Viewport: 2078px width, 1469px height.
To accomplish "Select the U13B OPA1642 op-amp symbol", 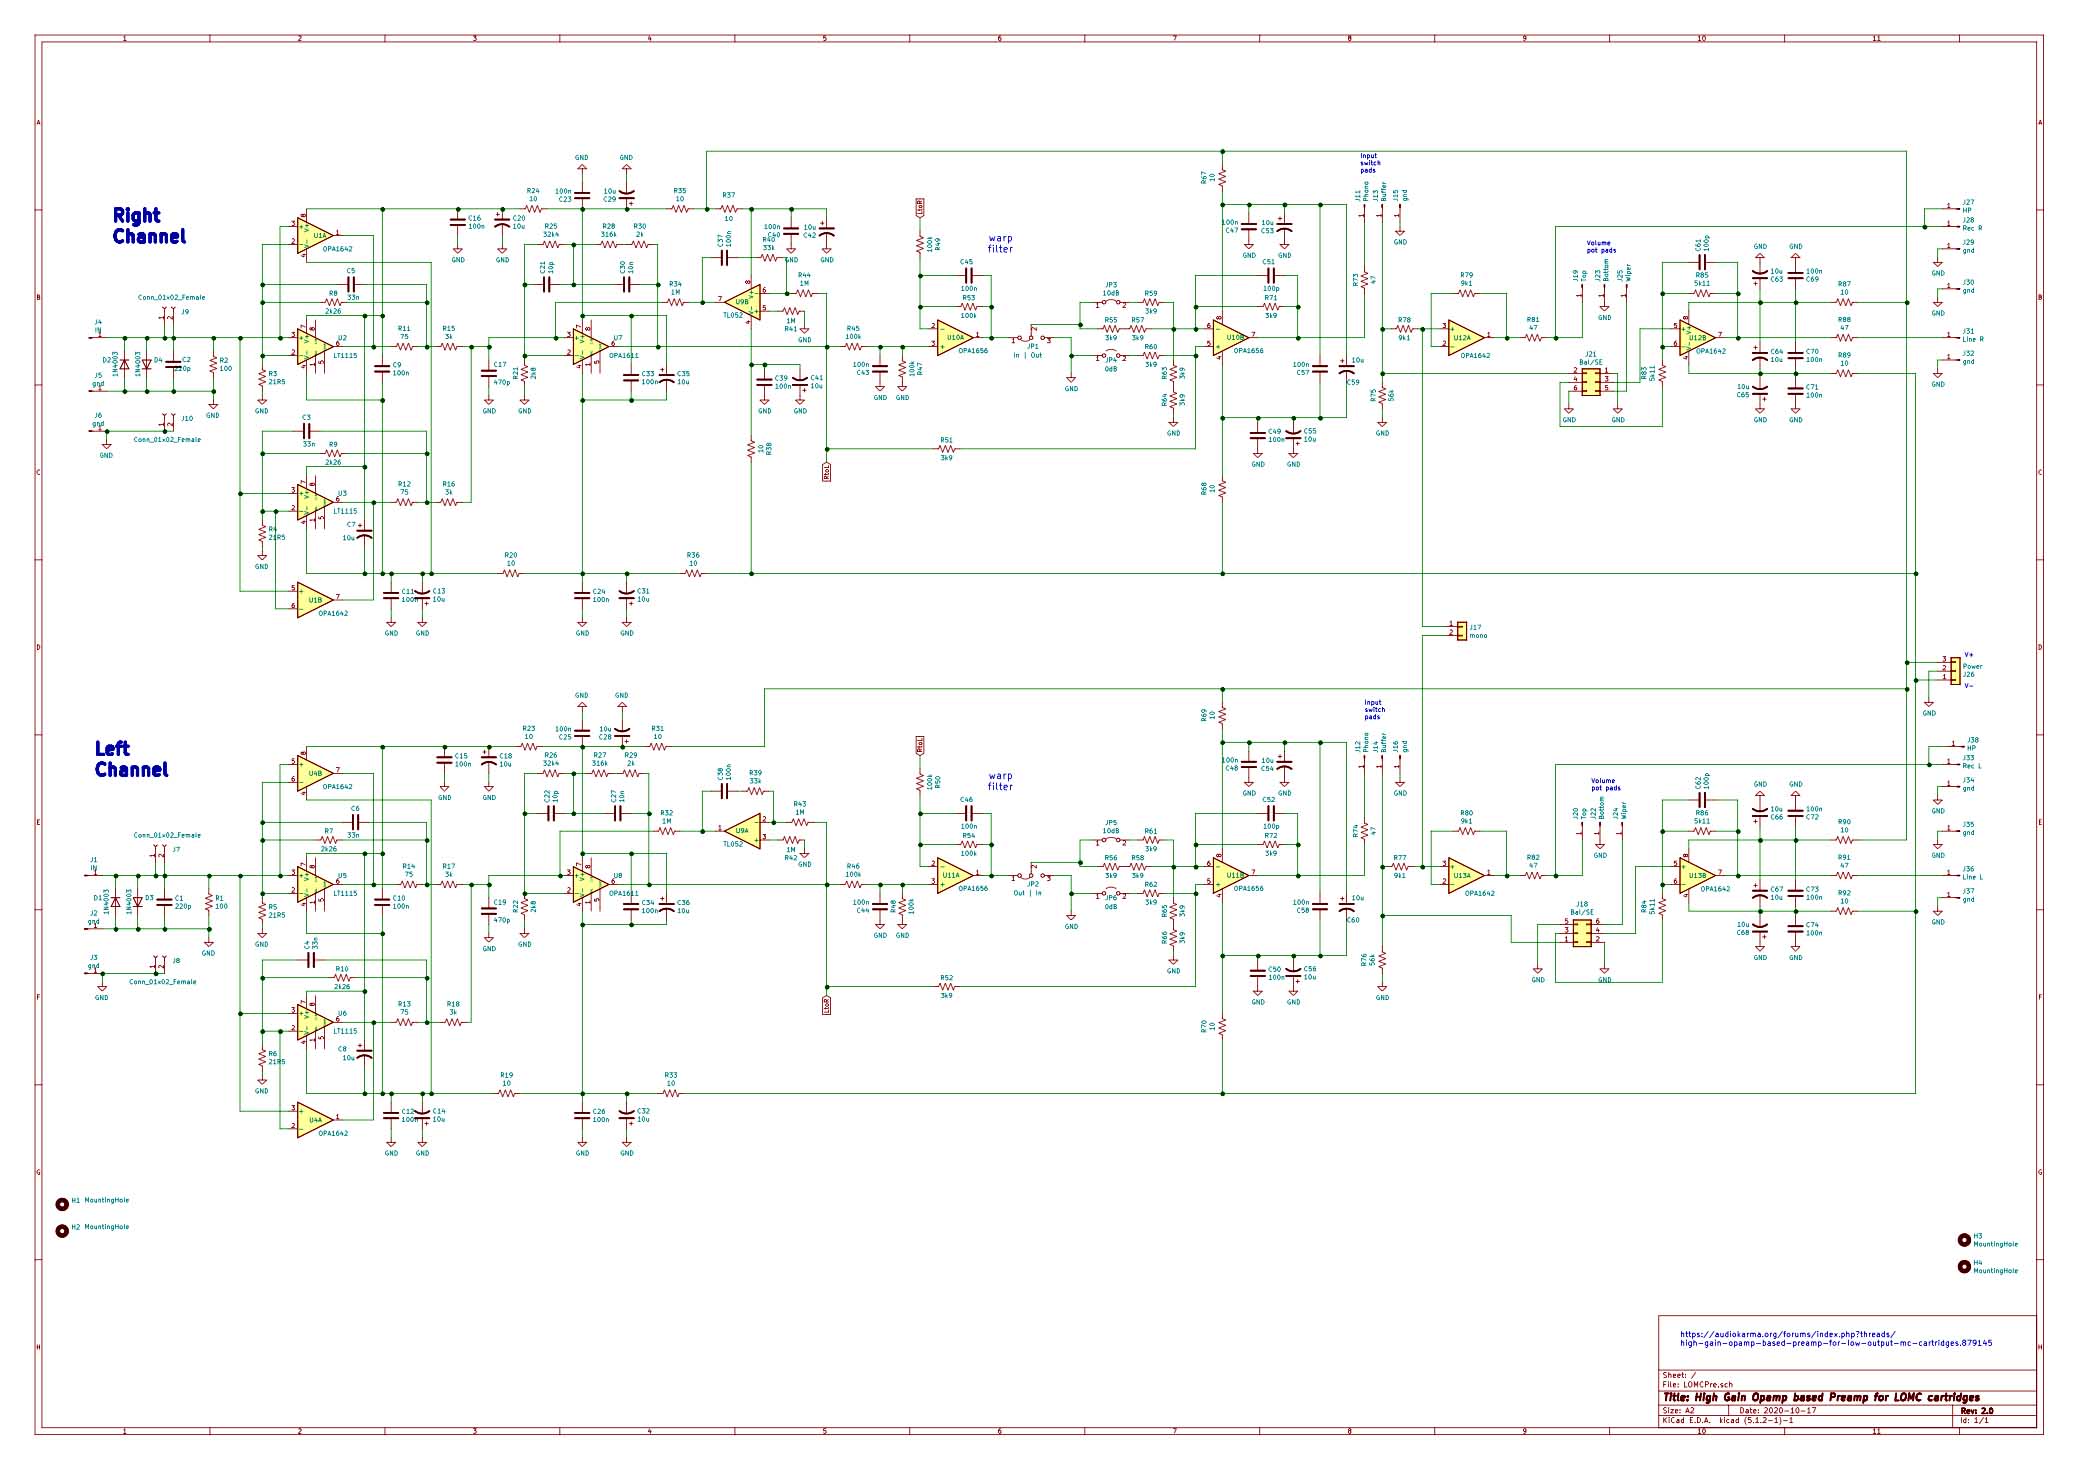I will pyautogui.click(x=1697, y=875).
